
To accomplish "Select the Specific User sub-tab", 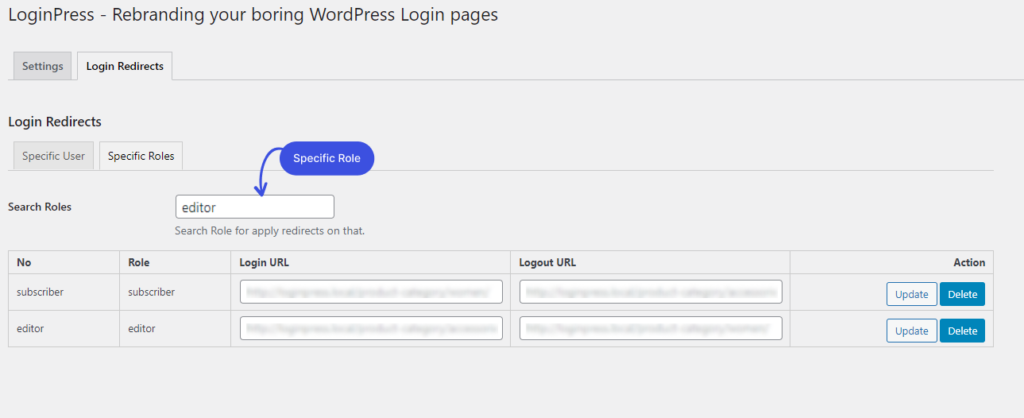I will click(54, 156).
